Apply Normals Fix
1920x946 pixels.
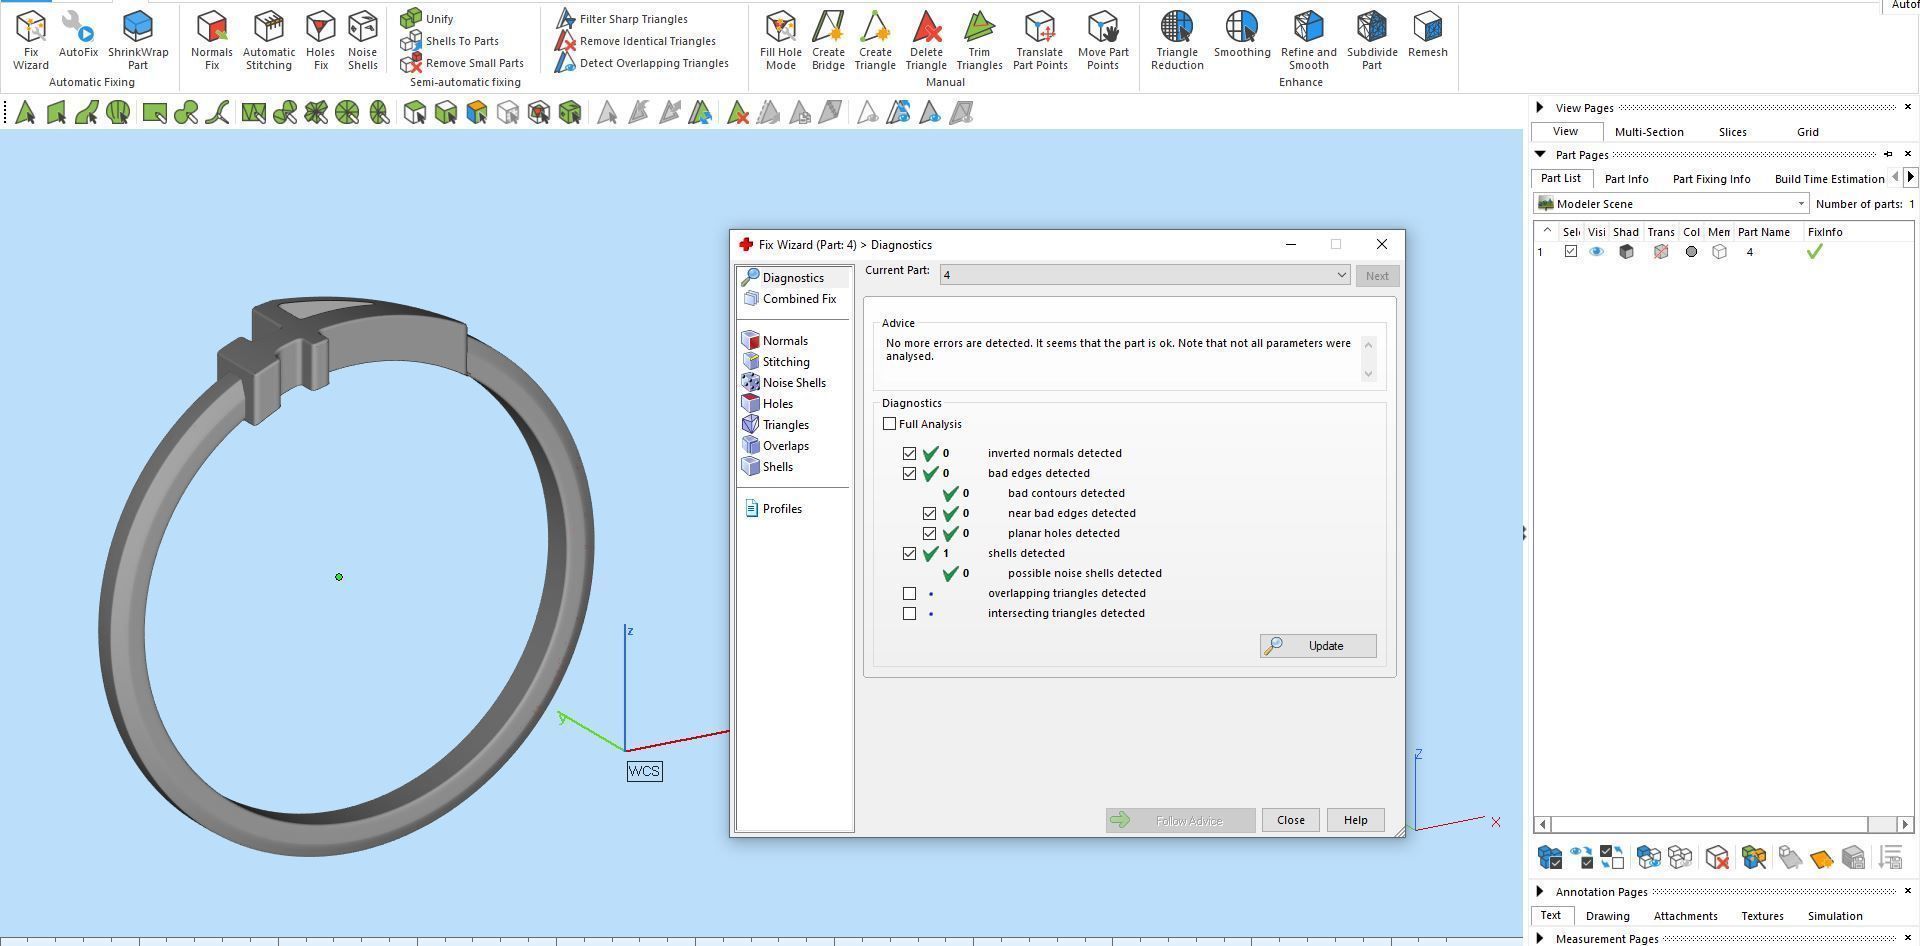click(x=211, y=40)
